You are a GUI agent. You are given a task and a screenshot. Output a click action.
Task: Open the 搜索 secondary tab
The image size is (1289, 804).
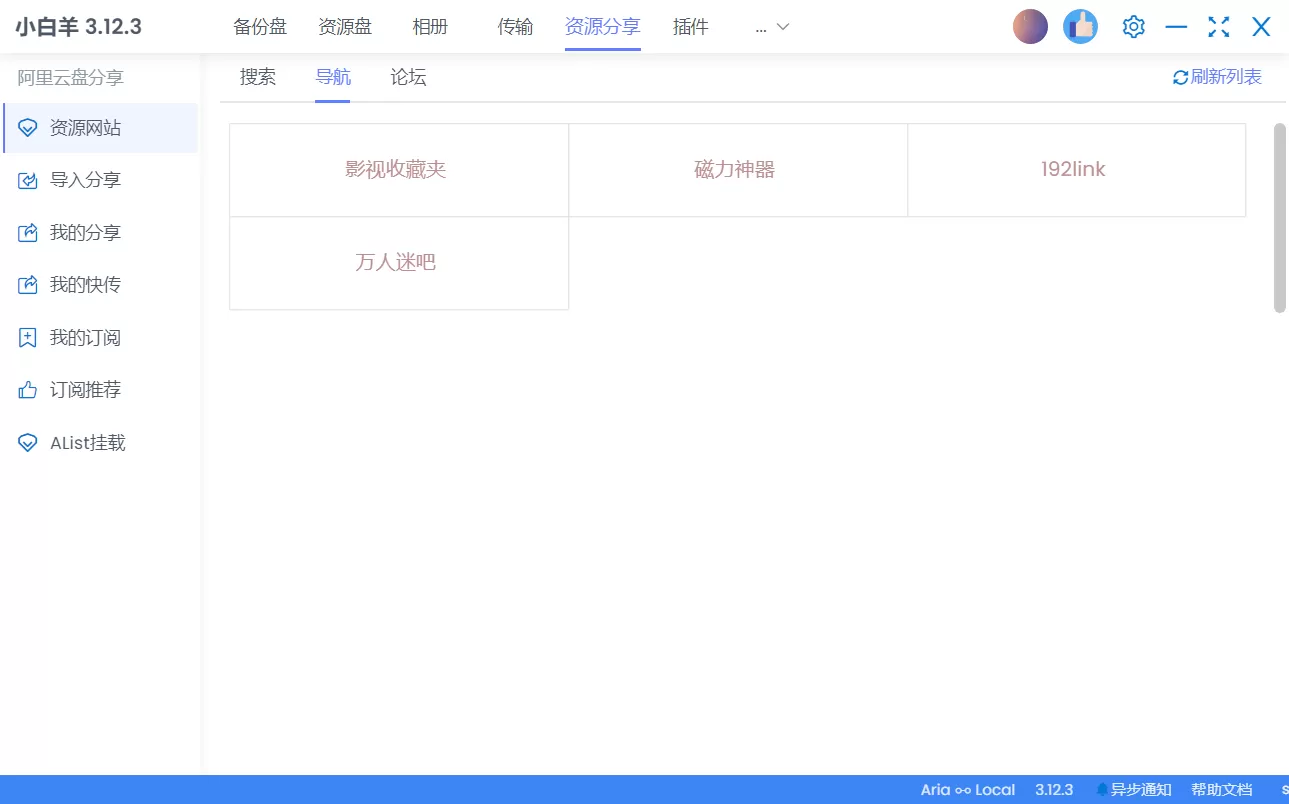257,77
